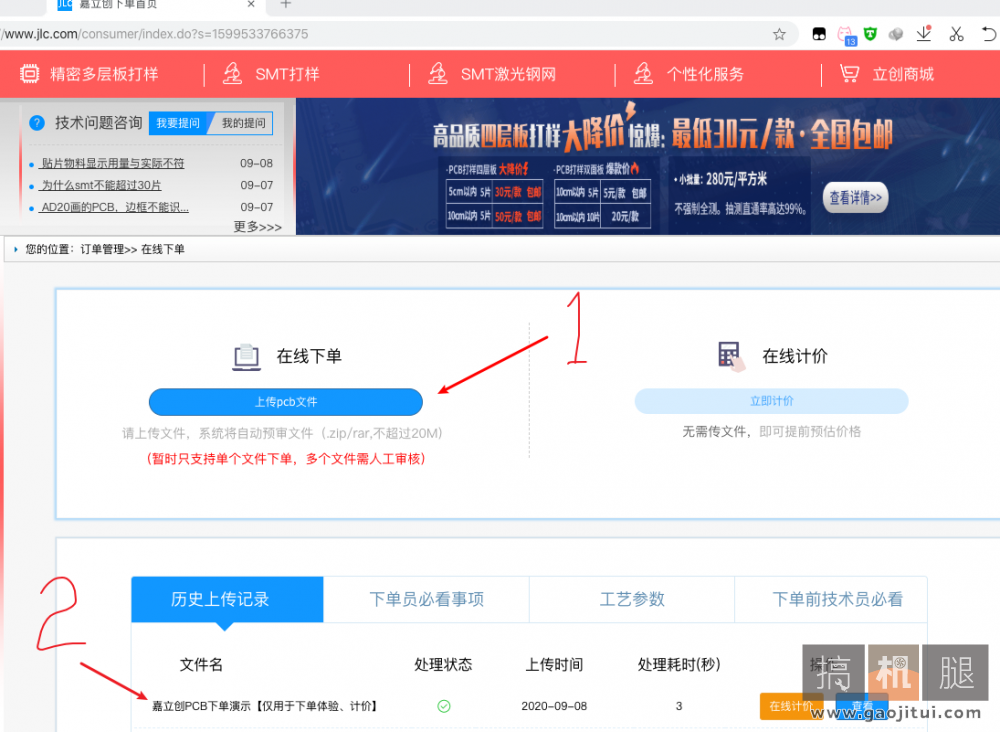The height and width of the screenshot is (732, 1000).
Task: Click the processing time value 3
Action: pyautogui.click(x=679, y=706)
